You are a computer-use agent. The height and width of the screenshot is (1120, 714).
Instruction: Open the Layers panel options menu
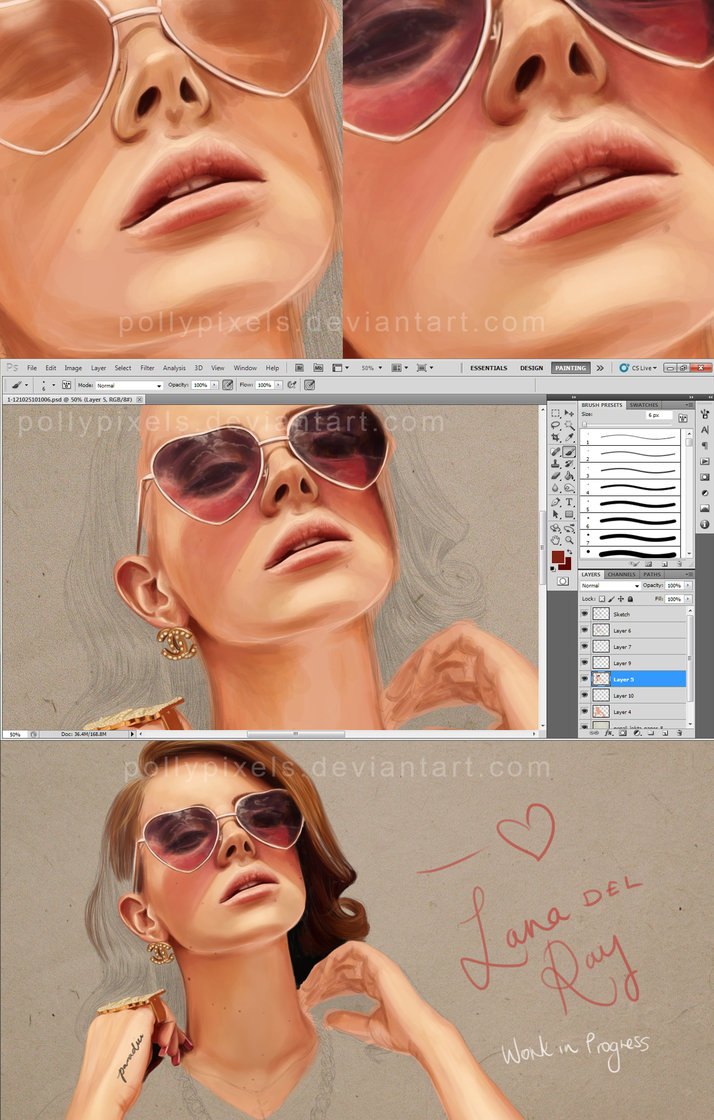tap(689, 574)
